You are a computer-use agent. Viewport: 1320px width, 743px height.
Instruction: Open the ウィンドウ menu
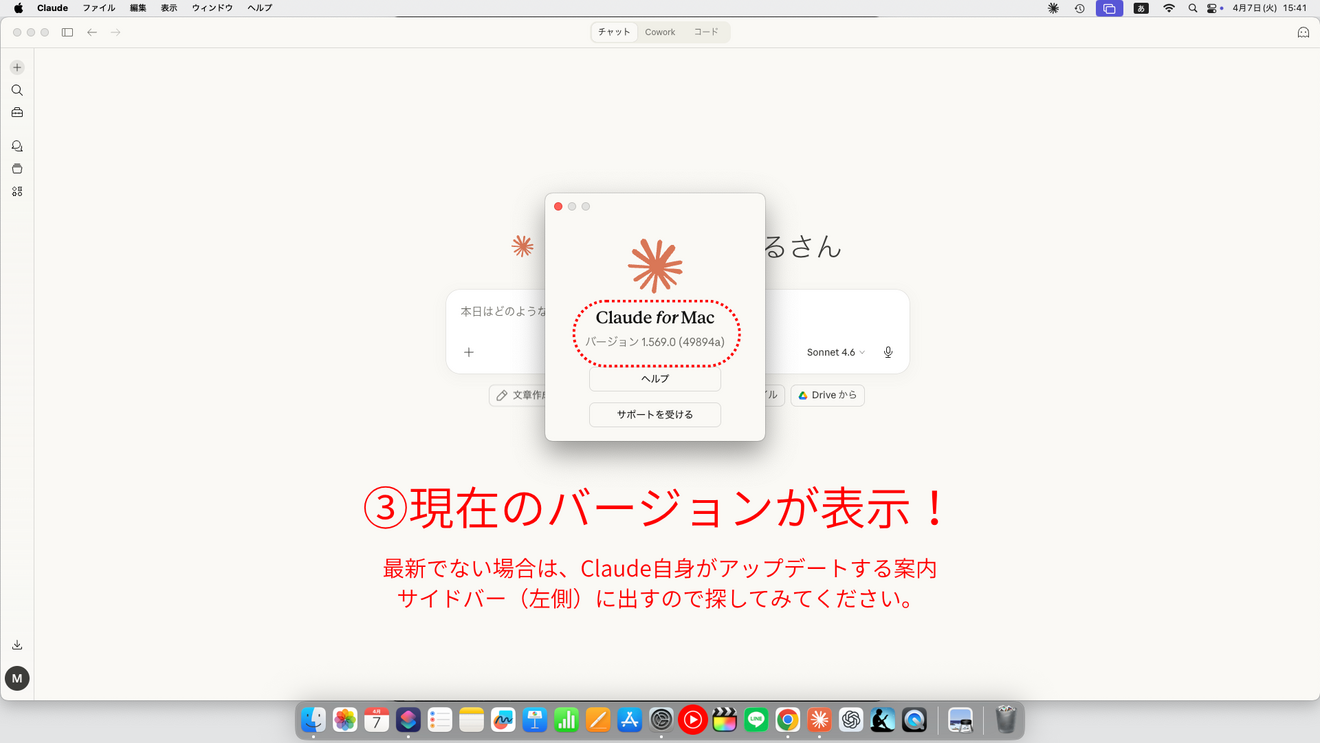(212, 8)
